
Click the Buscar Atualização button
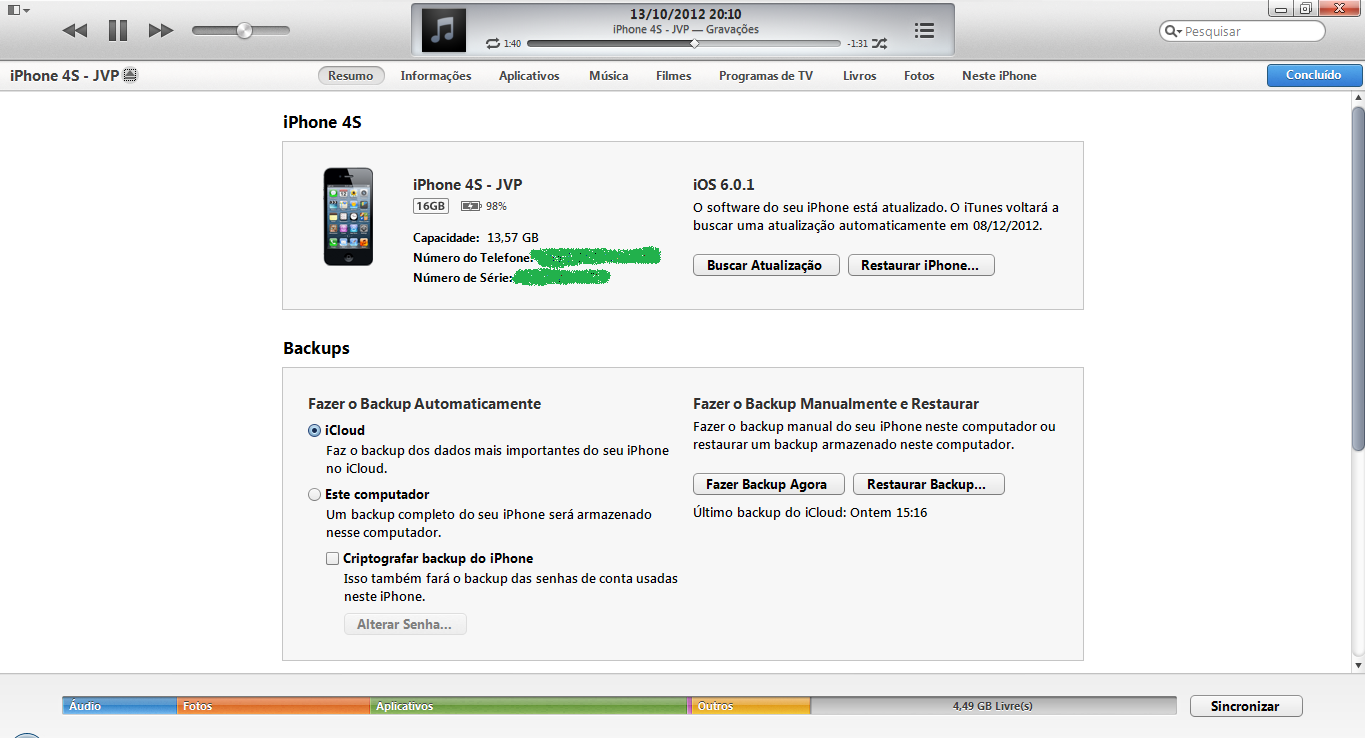[x=765, y=265]
